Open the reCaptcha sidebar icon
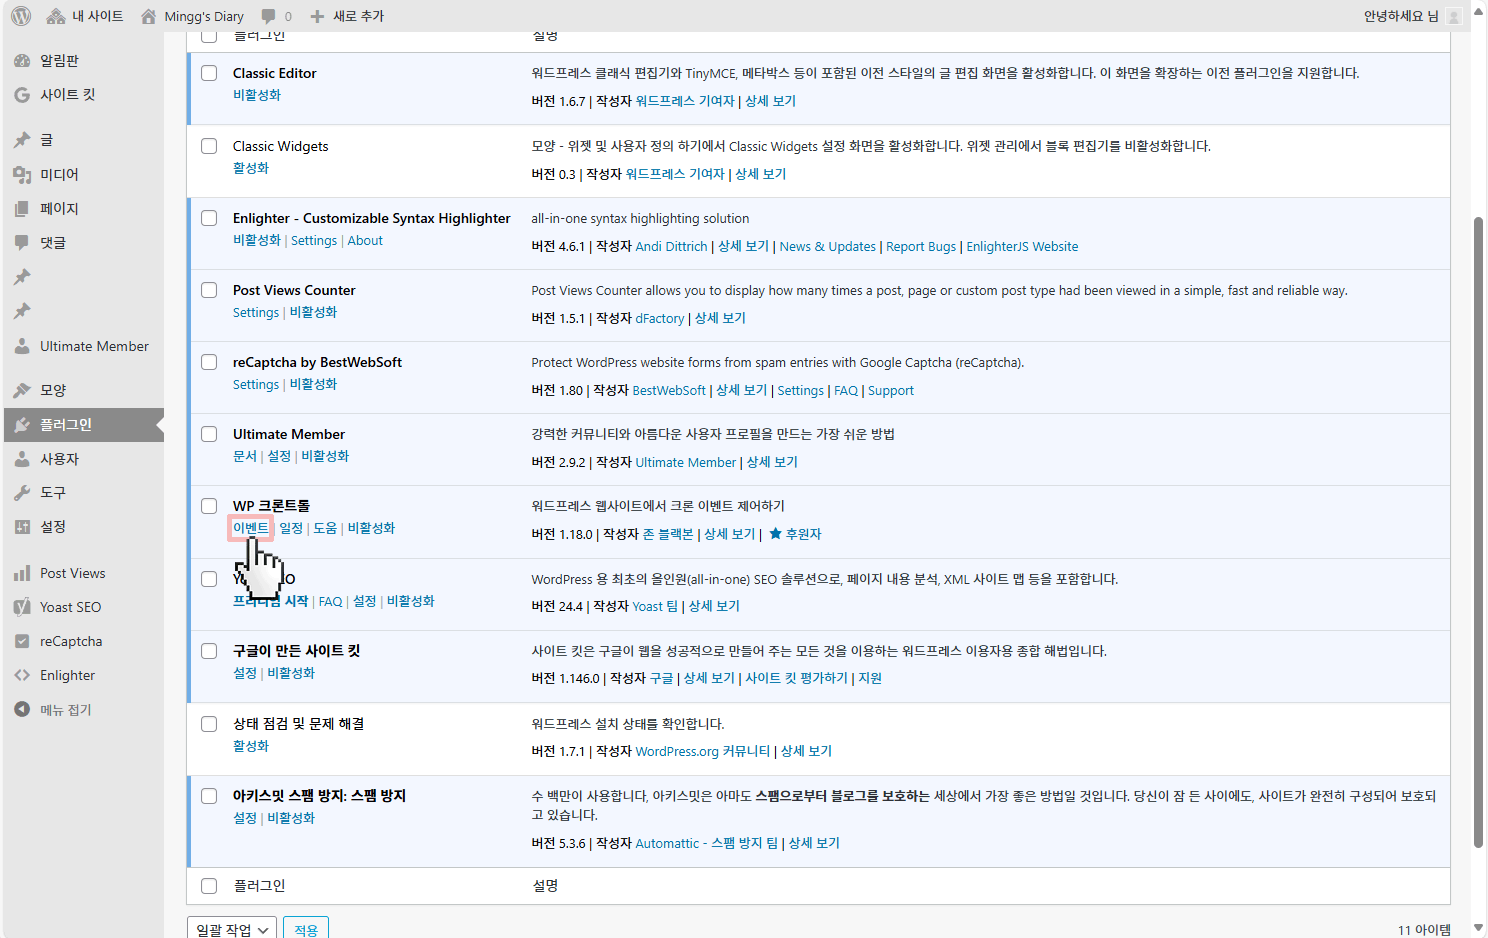The width and height of the screenshot is (1488, 938). click(22, 641)
